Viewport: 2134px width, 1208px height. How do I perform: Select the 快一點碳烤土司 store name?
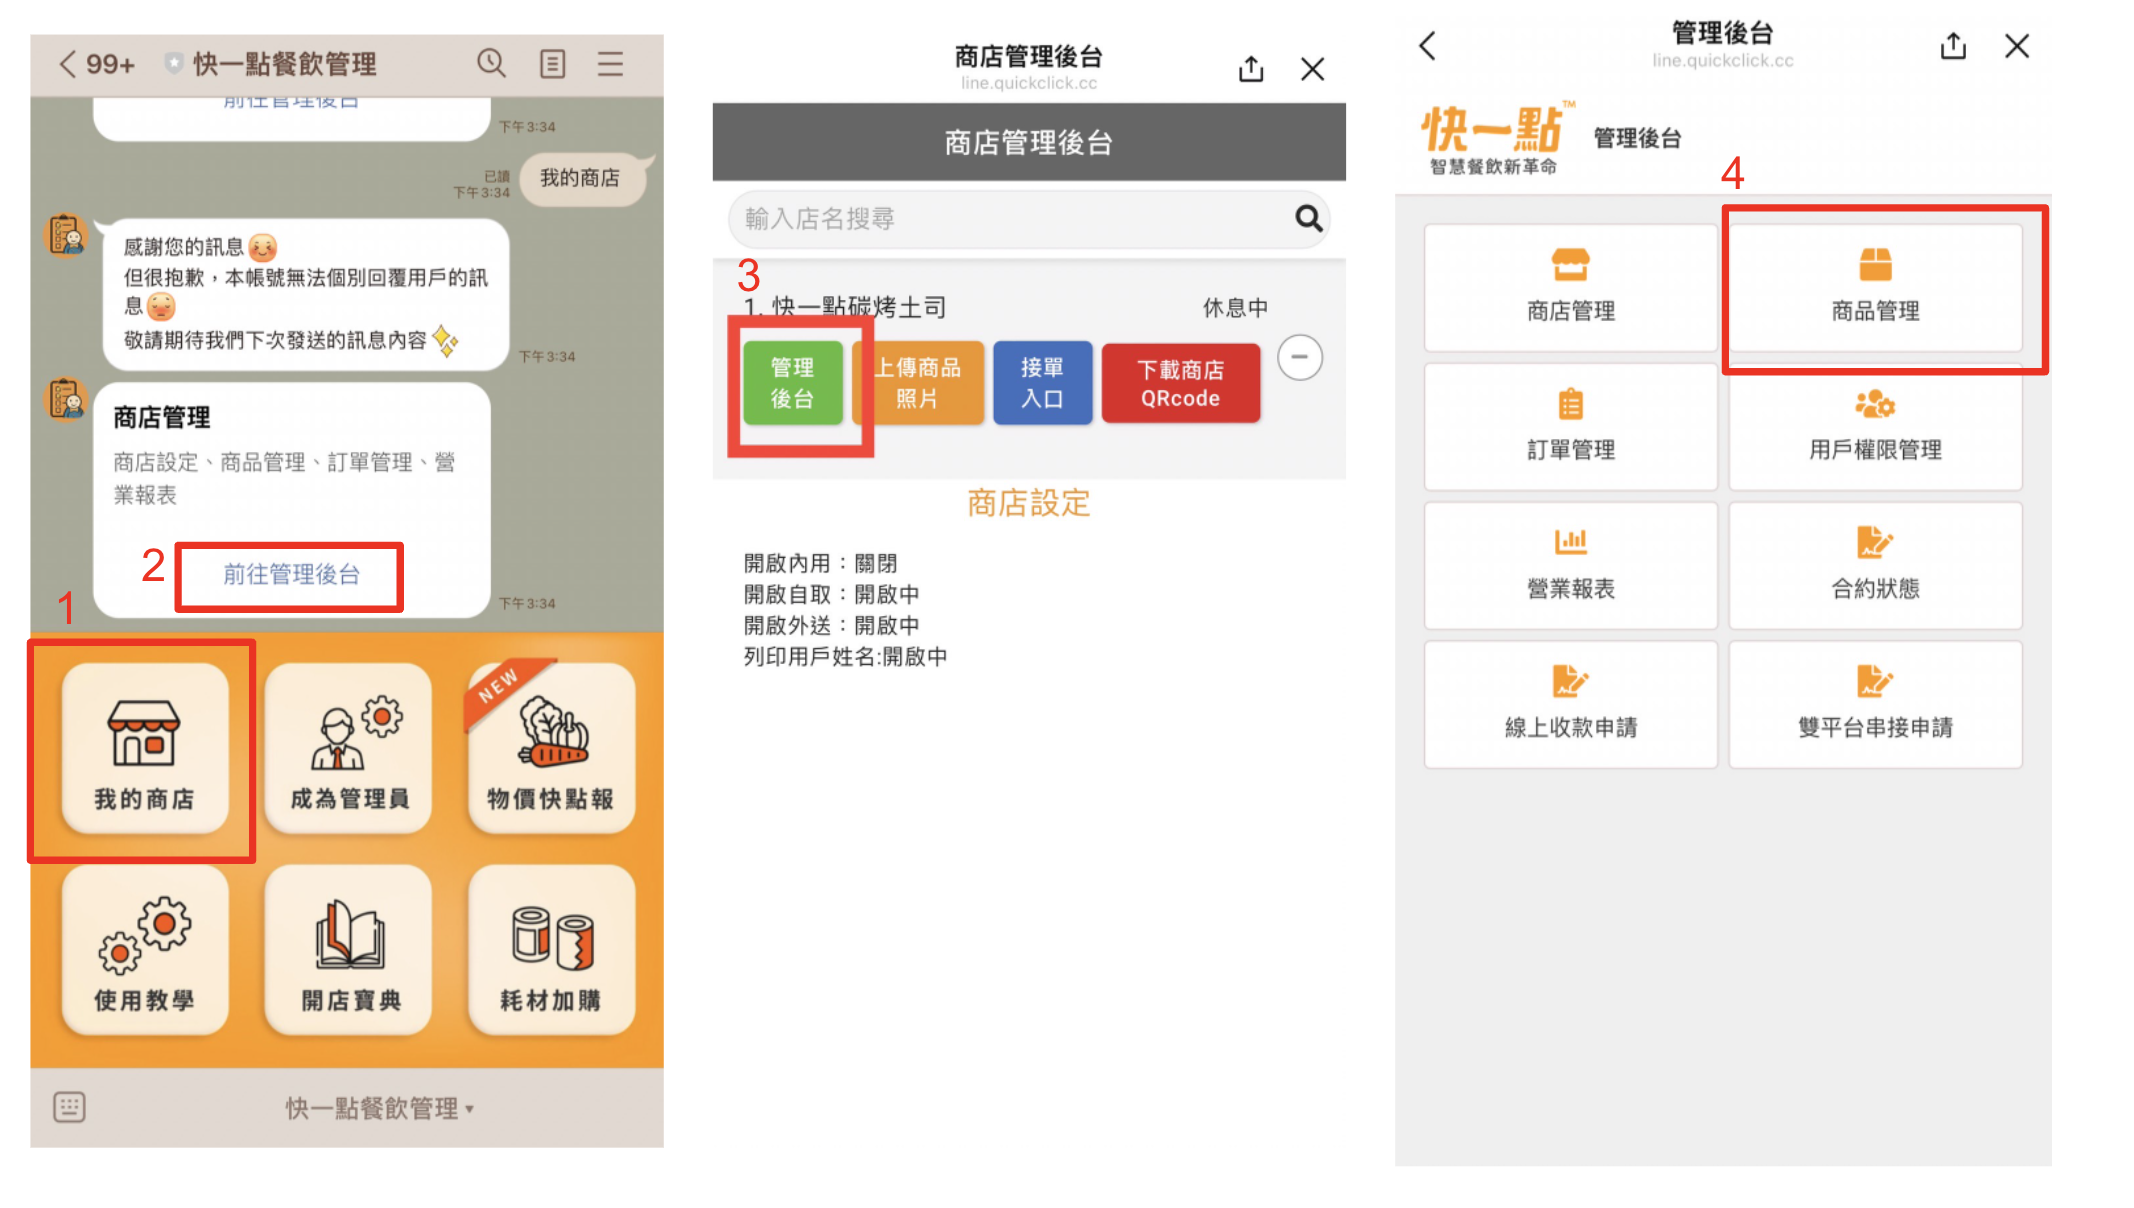click(x=858, y=307)
